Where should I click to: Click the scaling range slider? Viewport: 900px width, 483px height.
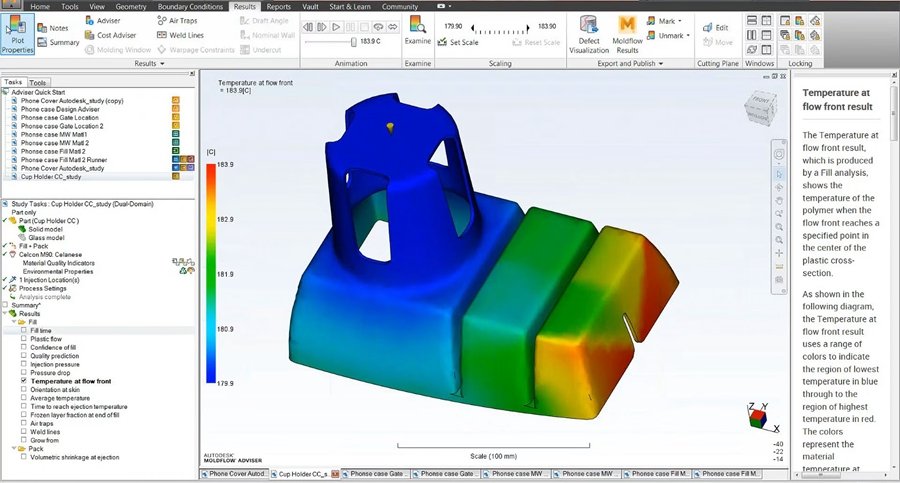tap(499, 28)
